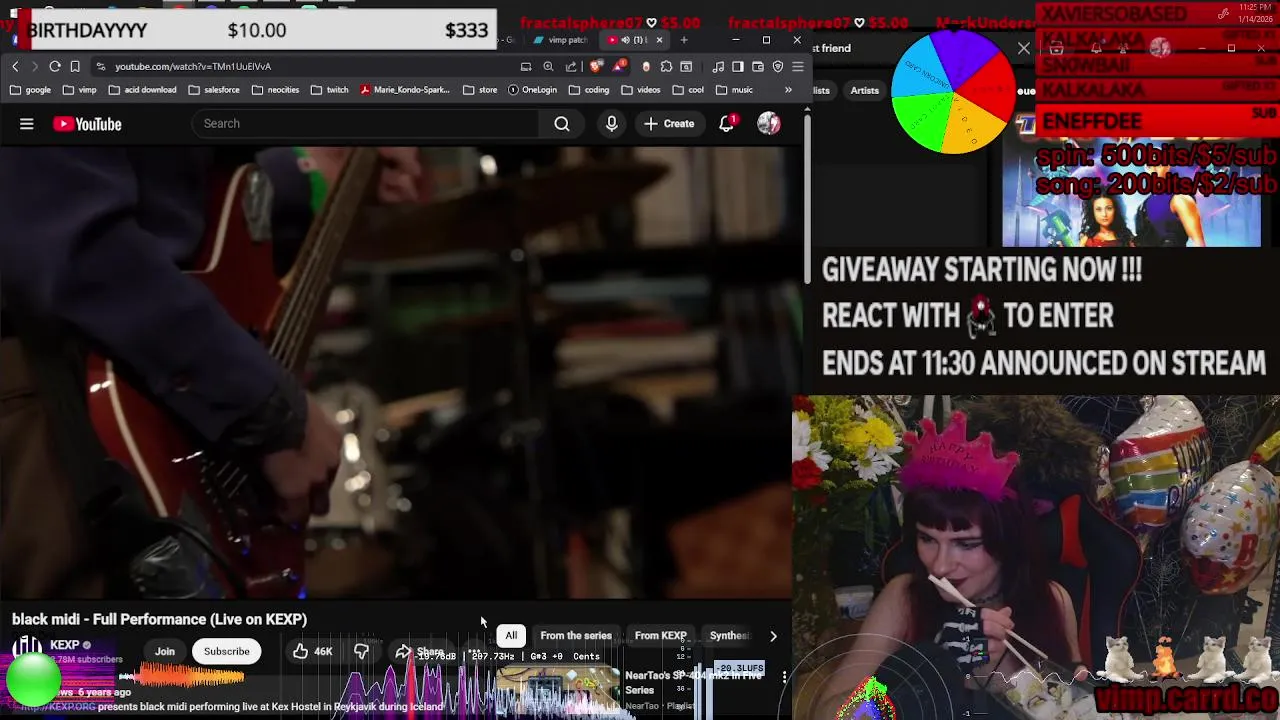
Task: Toggle the browser sidebar panel icon
Action: click(738, 66)
